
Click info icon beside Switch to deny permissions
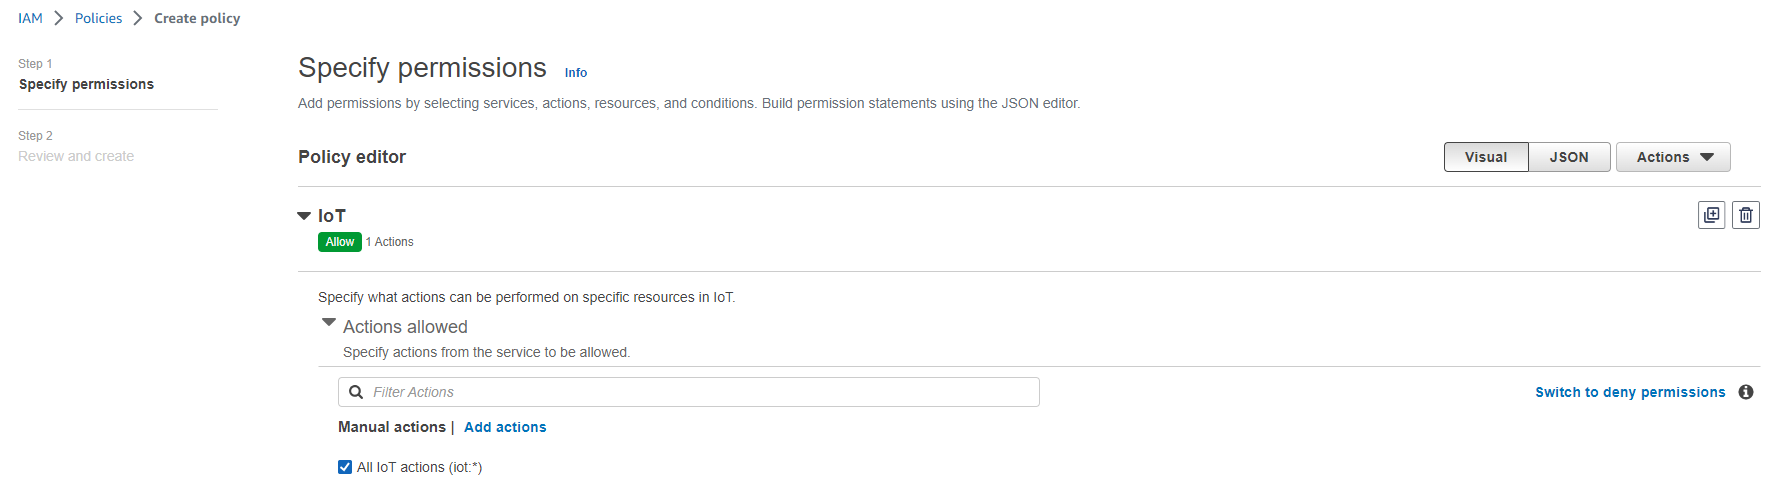tap(1745, 392)
